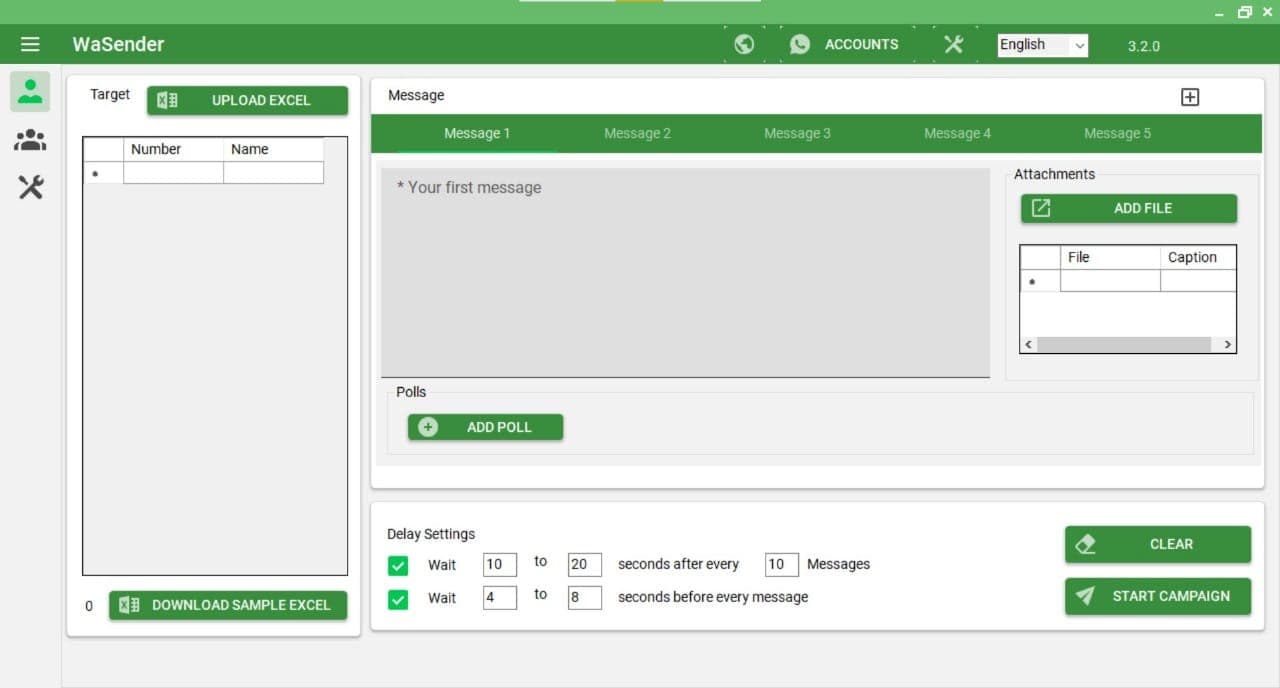This screenshot has height=688, width=1280.
Task: Click the attachments horizontal scrollbar thumb
Action: click(1124, 344)
